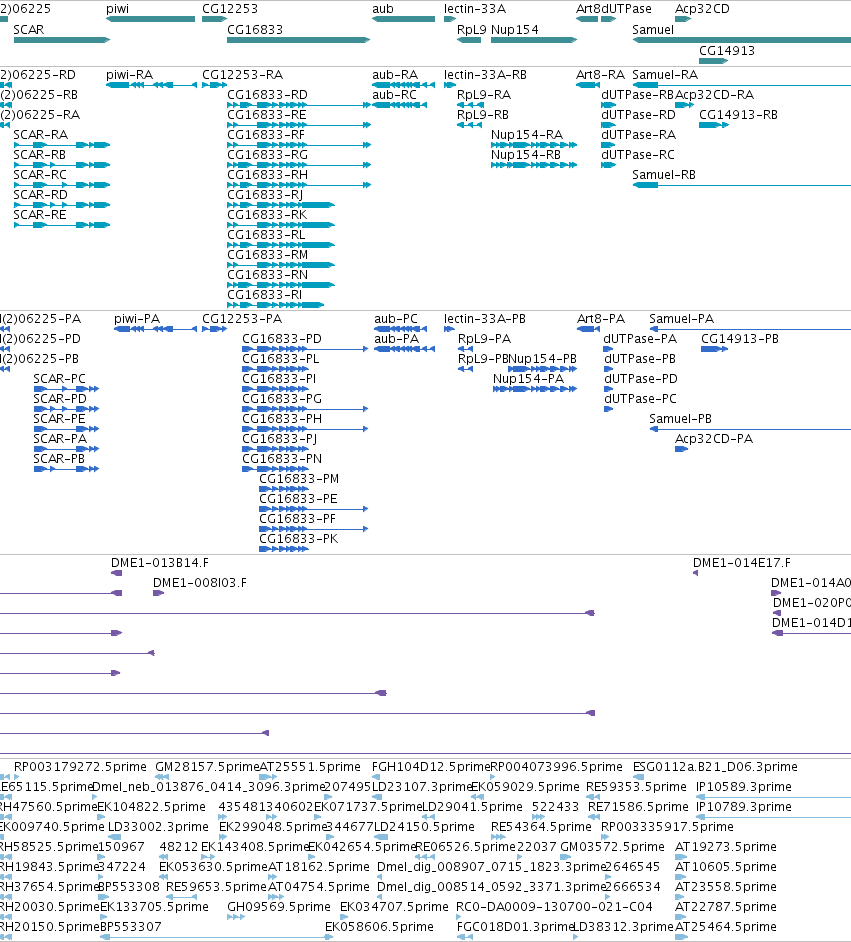
Task: Select the SCAR gene label in top track
Action: [x=29, y=29]
